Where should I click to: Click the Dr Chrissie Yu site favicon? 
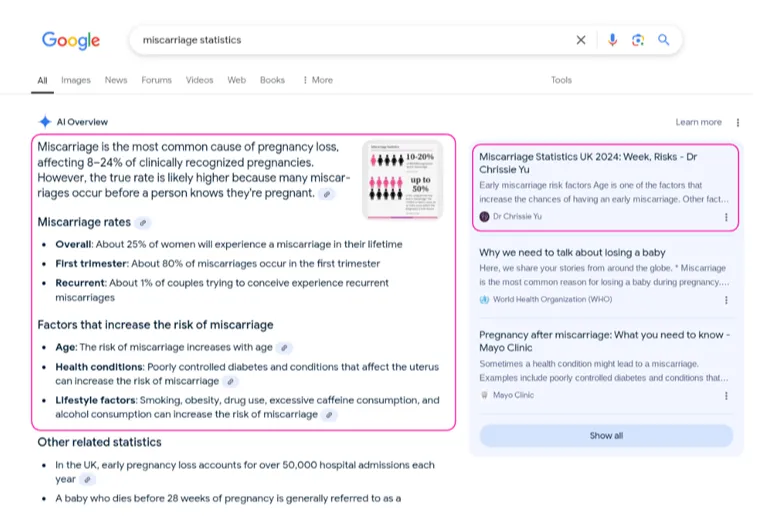pyautogui.click(x=485, y=217)
